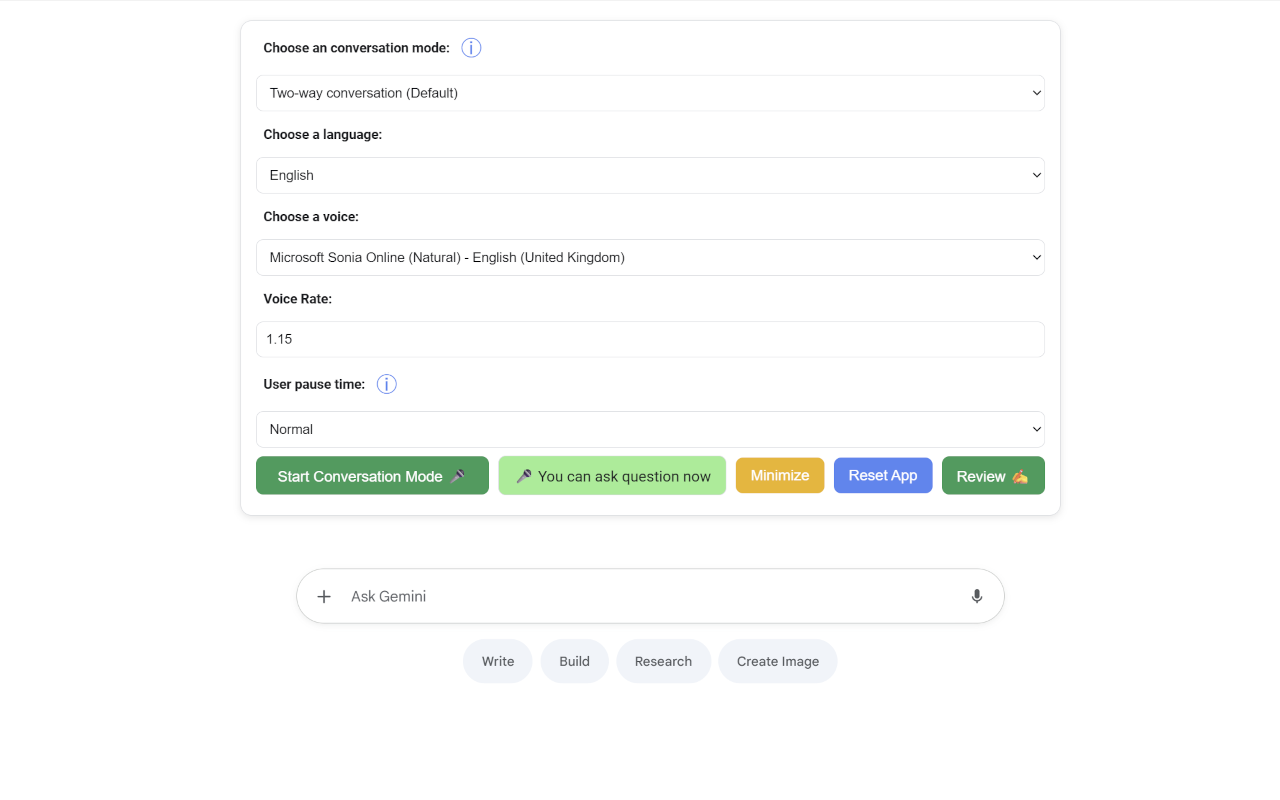Open the Review button with writing hand
The height and width of the screenshot is (800, 1280).
992,476
